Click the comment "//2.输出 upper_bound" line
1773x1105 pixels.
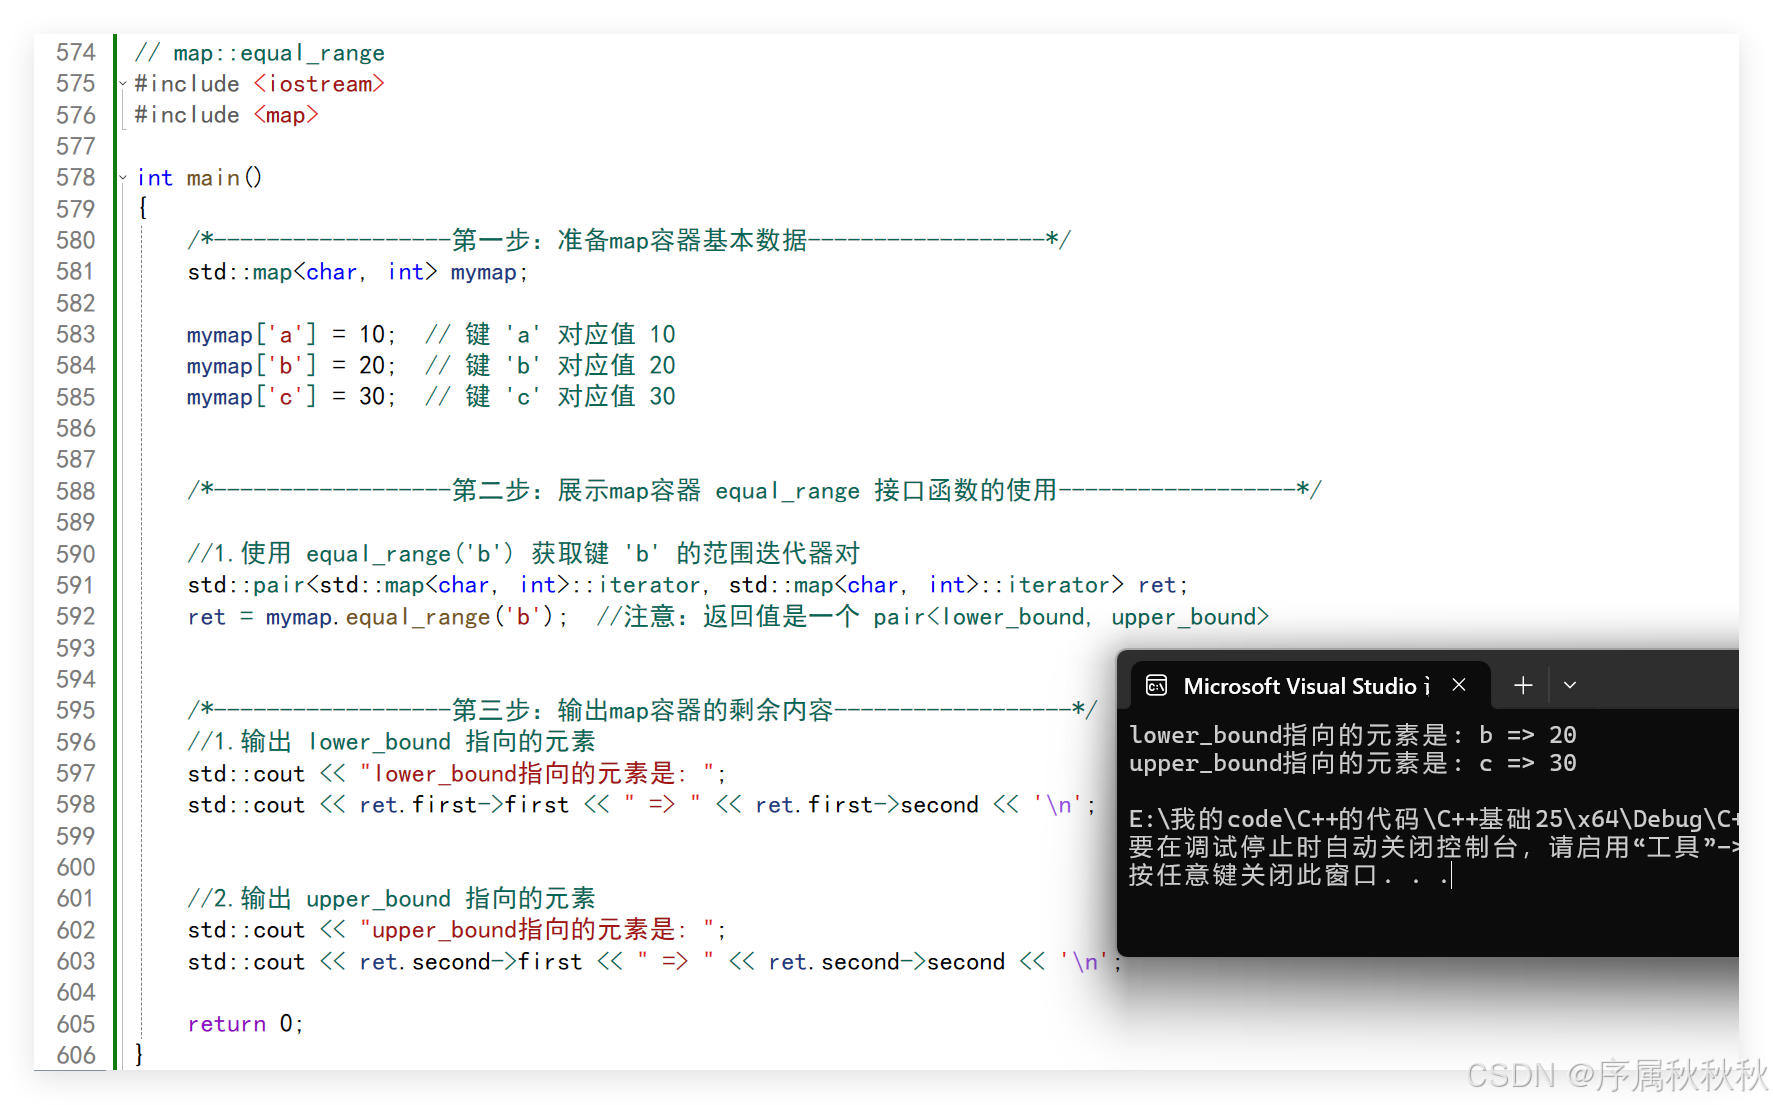pos(391,898)
